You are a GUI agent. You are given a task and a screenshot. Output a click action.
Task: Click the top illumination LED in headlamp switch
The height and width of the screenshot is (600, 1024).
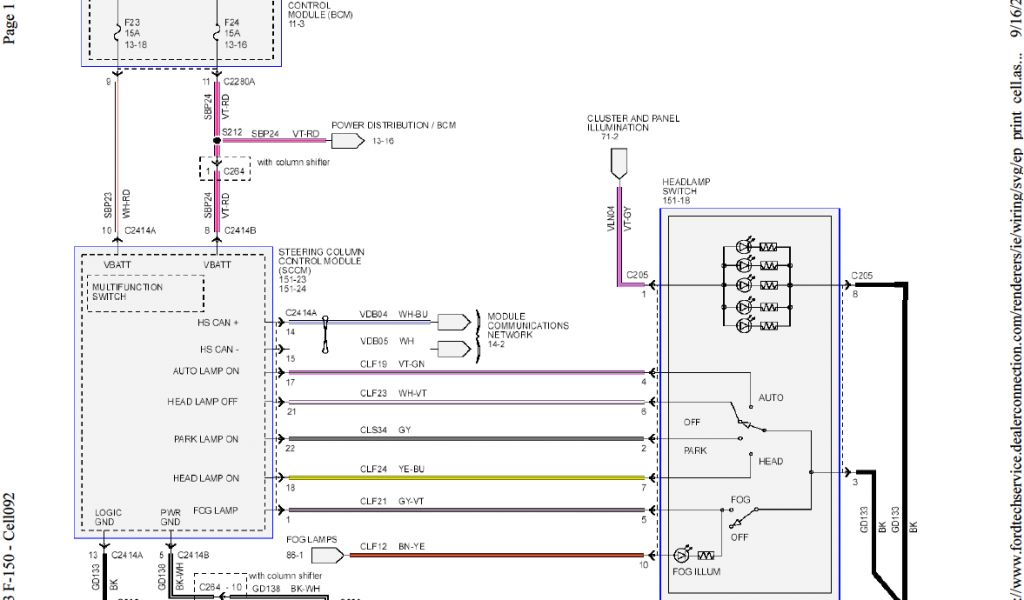(742, 246)
